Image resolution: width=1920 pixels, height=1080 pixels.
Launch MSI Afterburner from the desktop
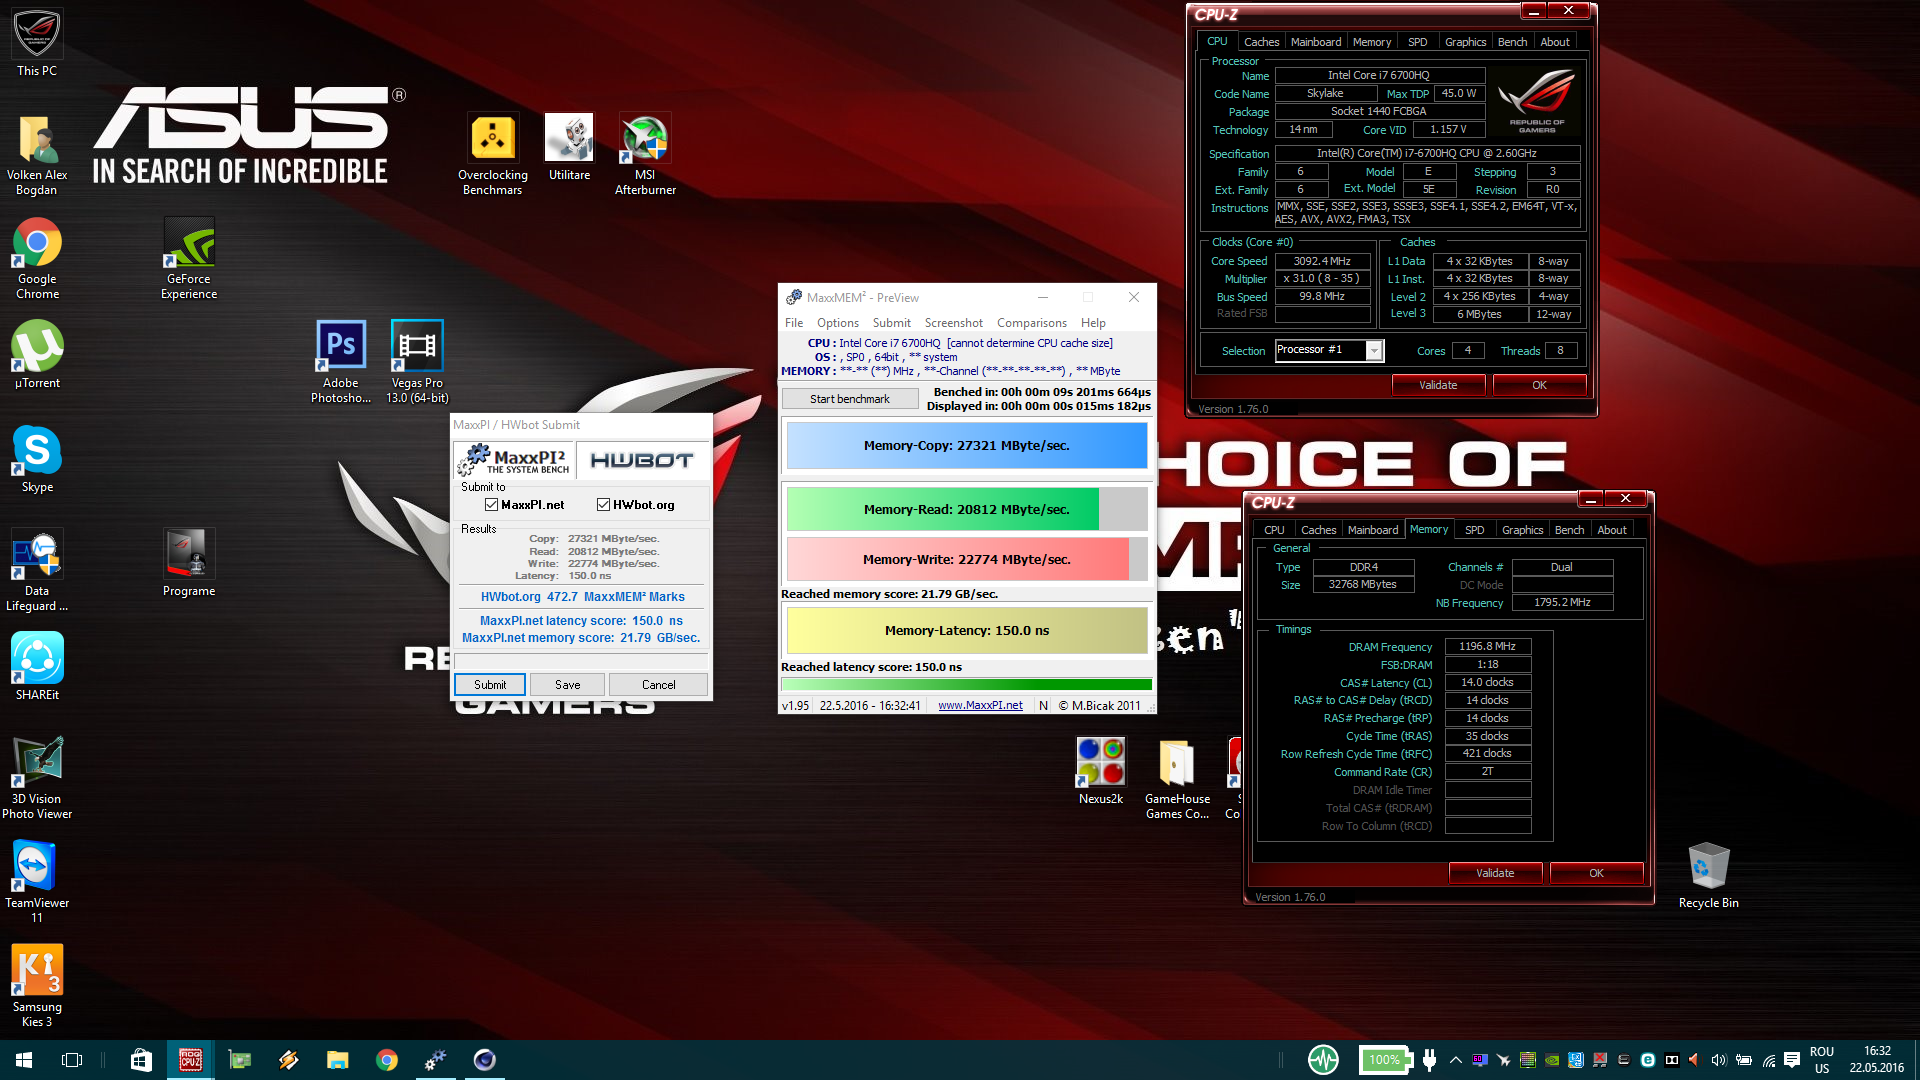(x=645, y=154)
